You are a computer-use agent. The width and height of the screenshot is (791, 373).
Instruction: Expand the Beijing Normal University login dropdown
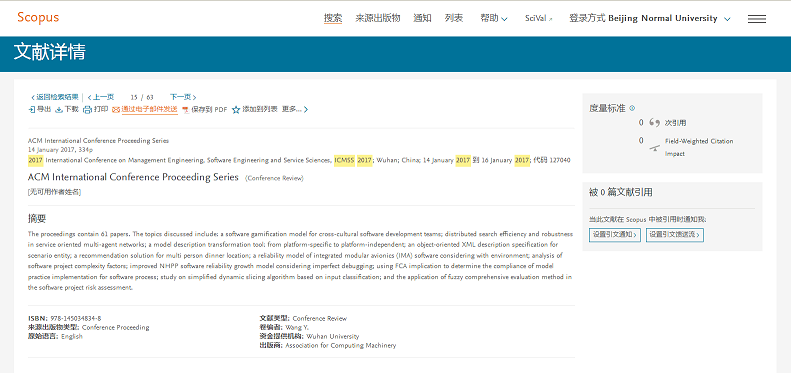650,19
